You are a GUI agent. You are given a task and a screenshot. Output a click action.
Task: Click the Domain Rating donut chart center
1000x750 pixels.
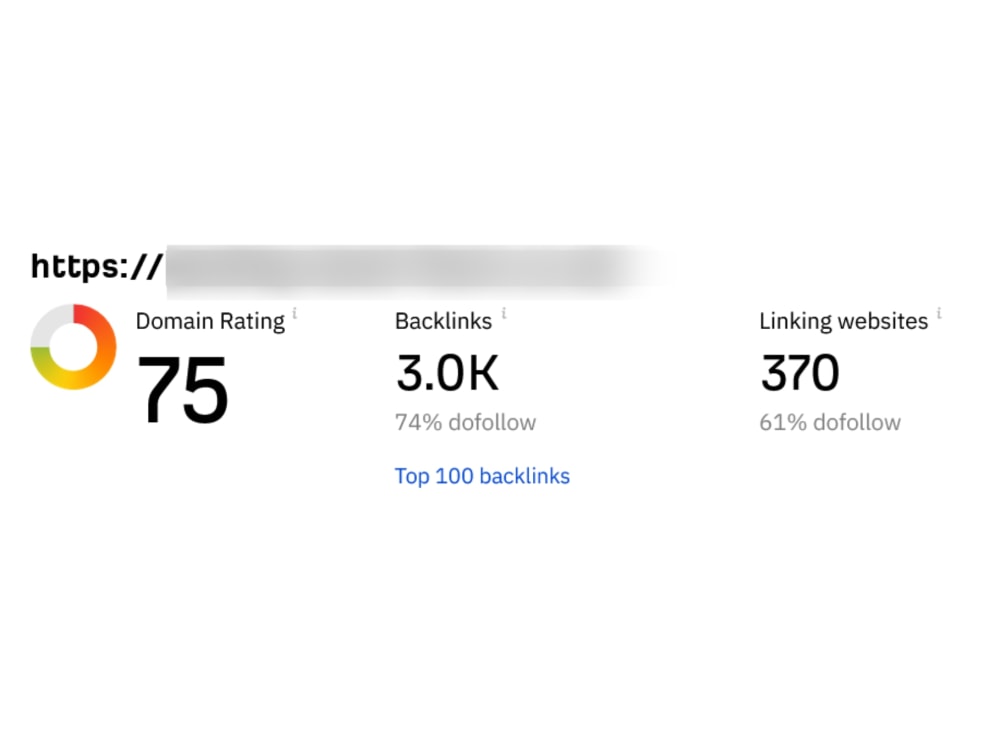(73, 347)
